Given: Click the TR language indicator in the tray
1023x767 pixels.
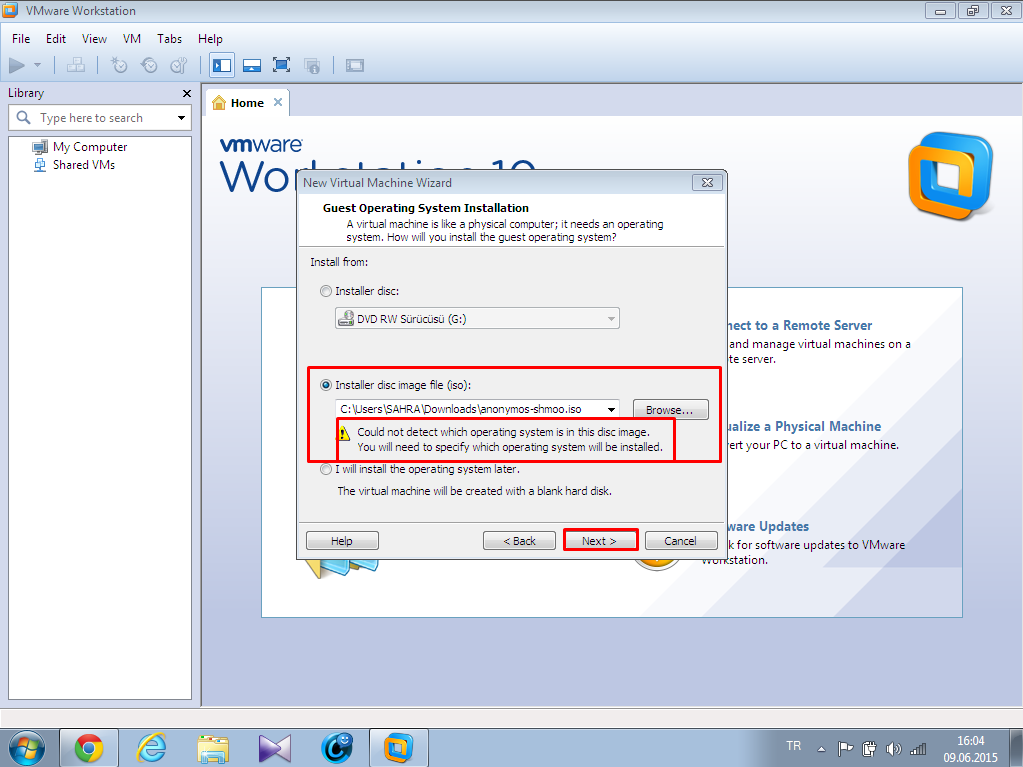Looking at the screenshot, I should (x=793, y=745).
